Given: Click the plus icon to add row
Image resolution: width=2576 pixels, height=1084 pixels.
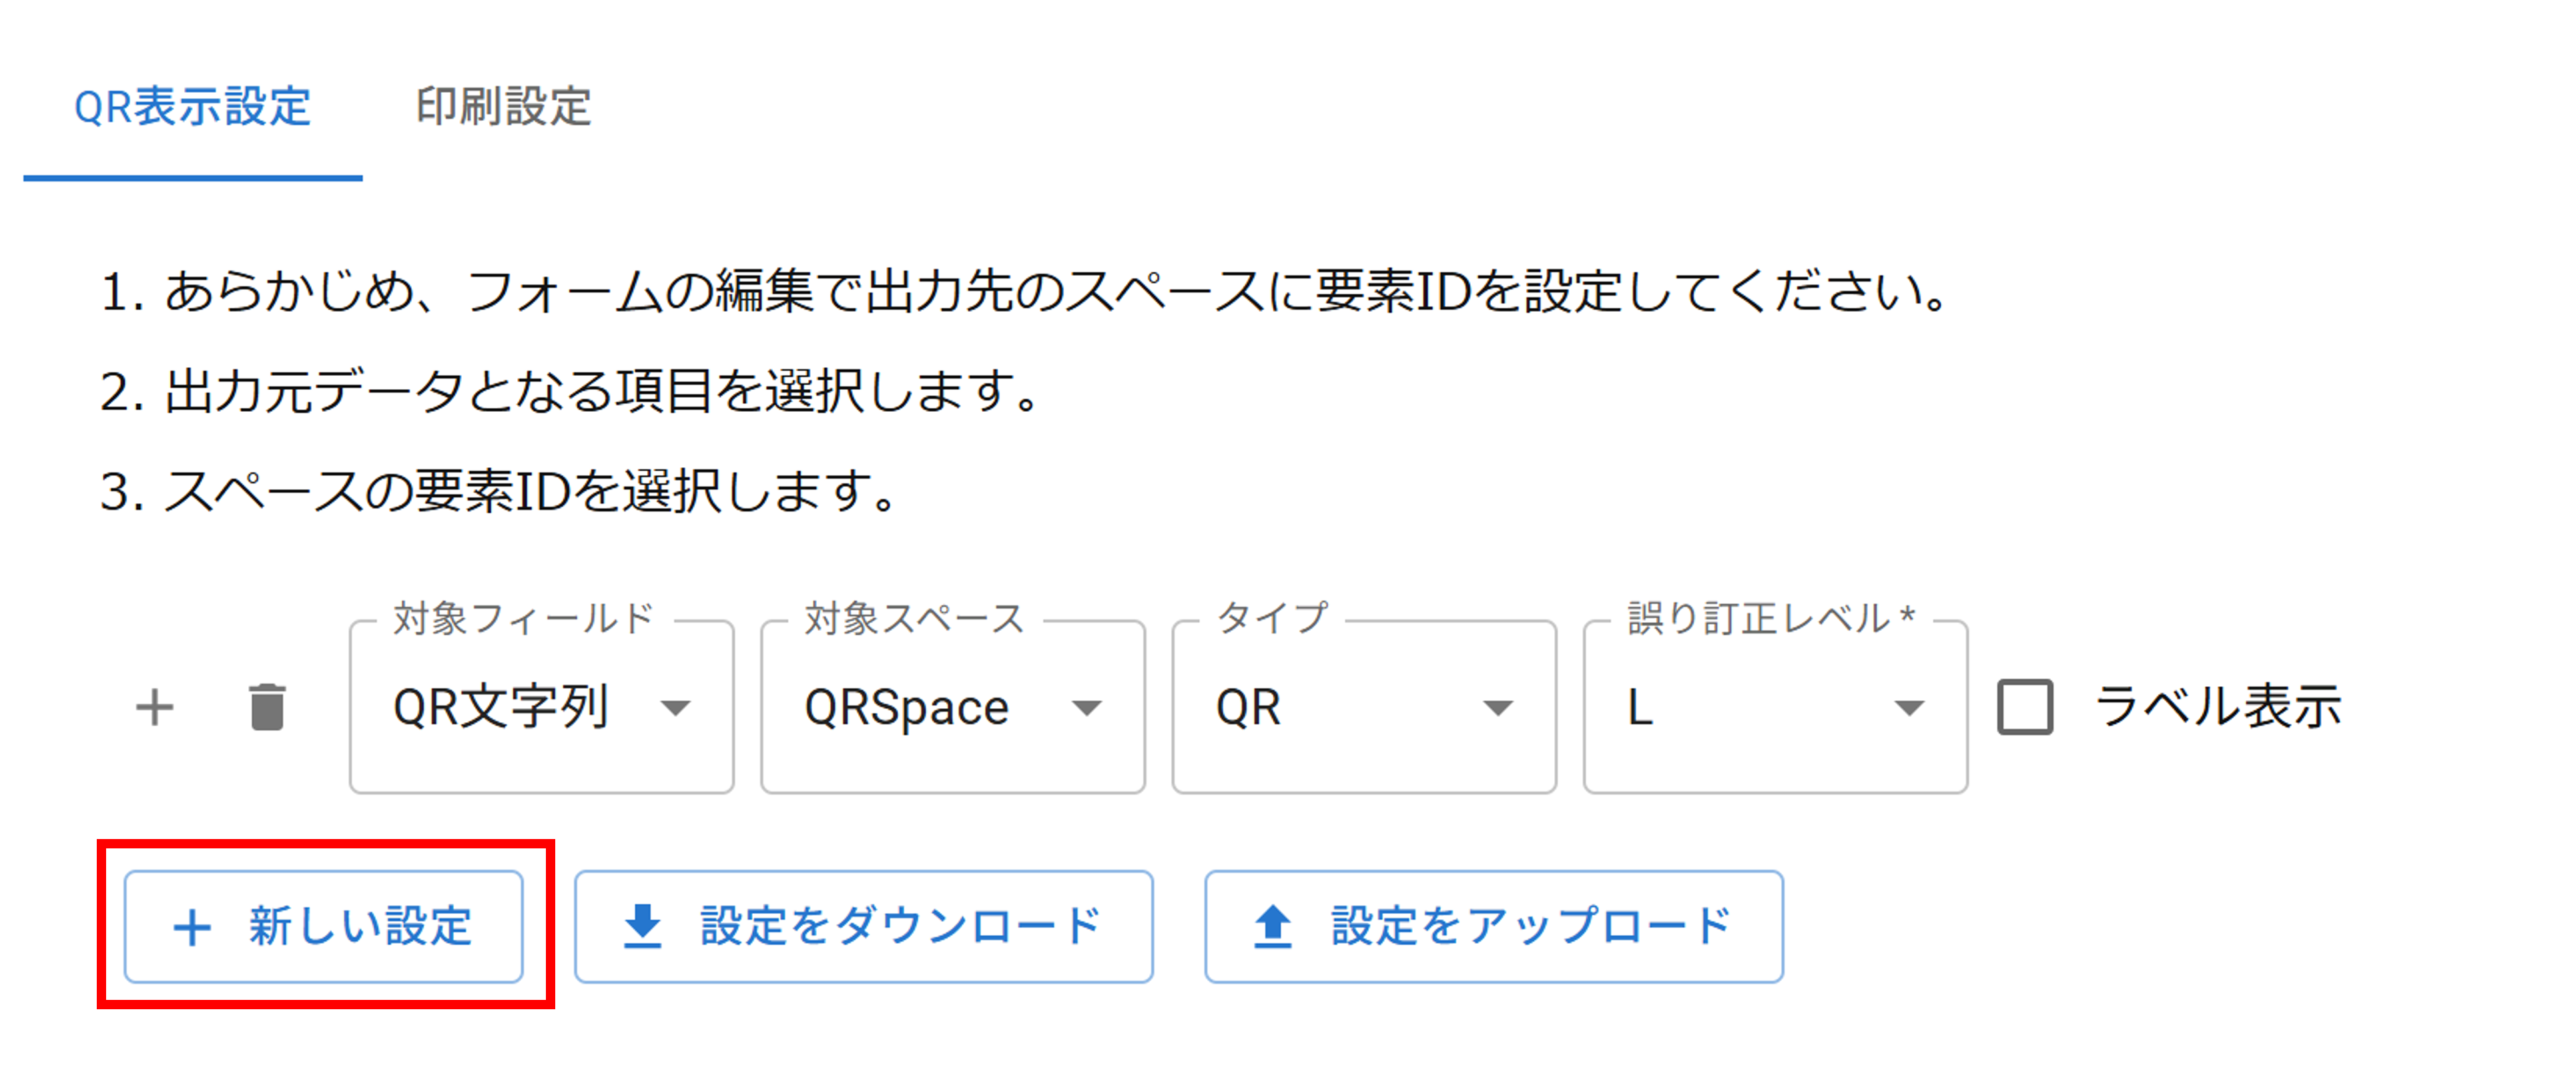Looking at the screenshot, I should 155,708.
